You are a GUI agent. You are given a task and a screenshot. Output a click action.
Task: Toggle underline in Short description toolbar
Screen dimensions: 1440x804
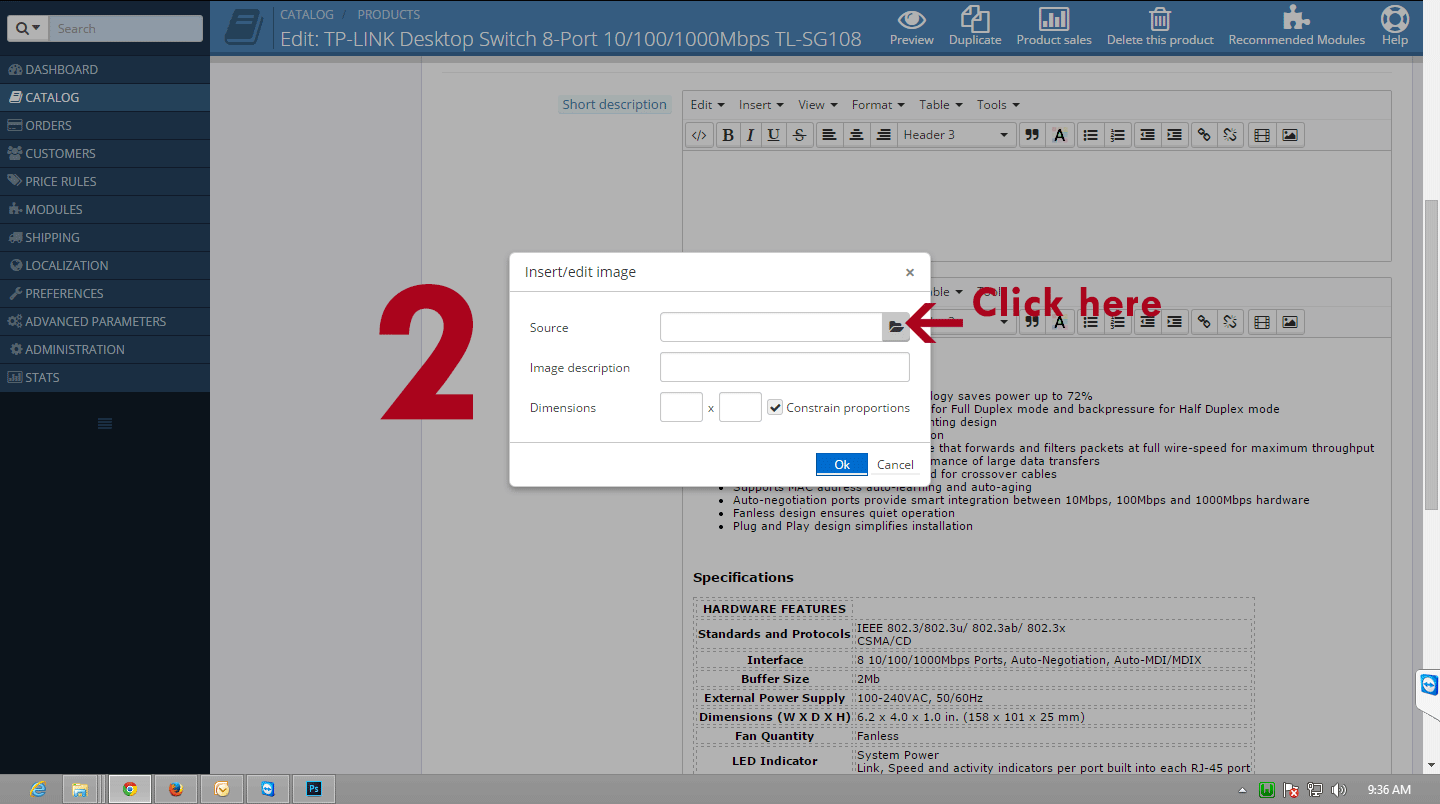pyautogui.click(x=773, y=135)
